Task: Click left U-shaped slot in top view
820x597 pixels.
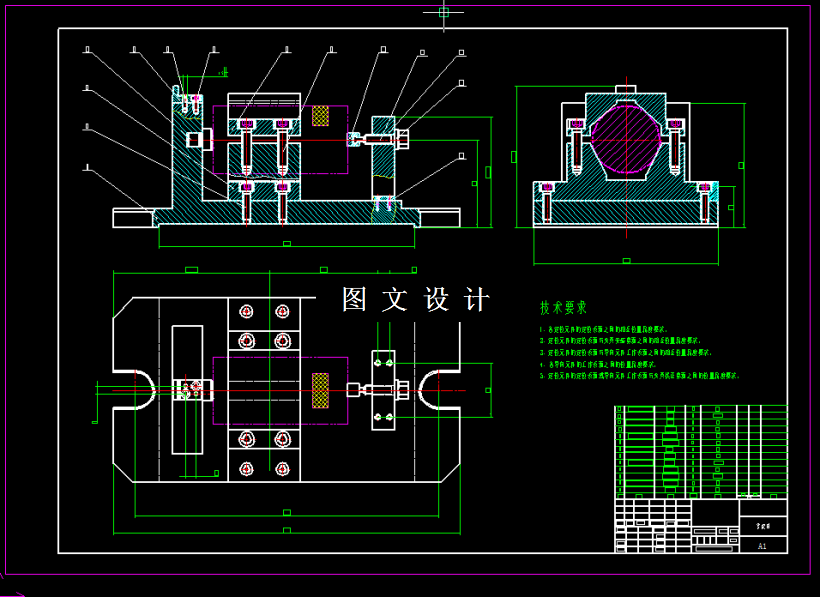Action: pyautogui.click(x=135, y=390)
